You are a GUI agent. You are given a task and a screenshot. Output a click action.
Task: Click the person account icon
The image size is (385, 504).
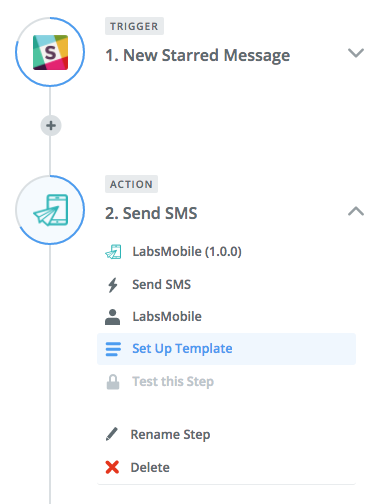112,317
